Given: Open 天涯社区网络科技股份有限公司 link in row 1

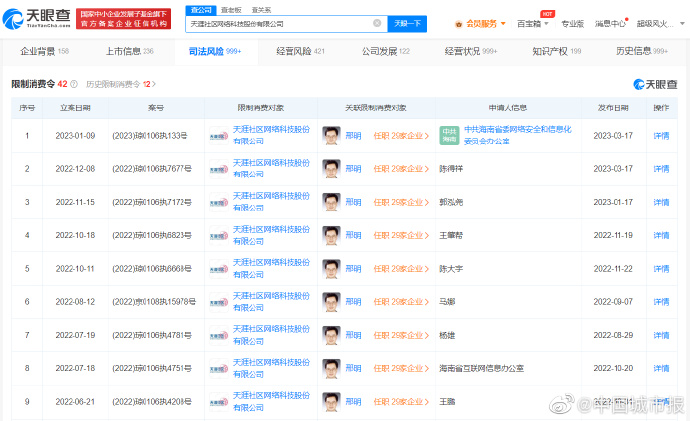Looking at the screenshot, I should click(271, 135).
